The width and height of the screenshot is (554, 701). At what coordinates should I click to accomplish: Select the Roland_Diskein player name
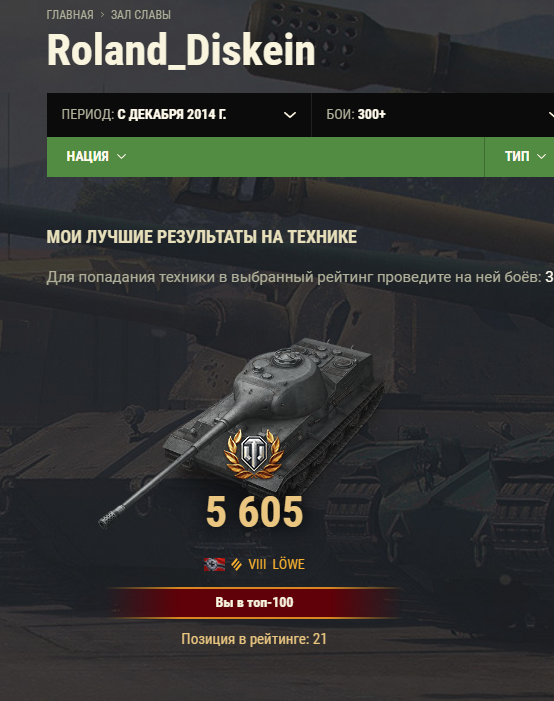pyautogui.click(x=181, y=50)
